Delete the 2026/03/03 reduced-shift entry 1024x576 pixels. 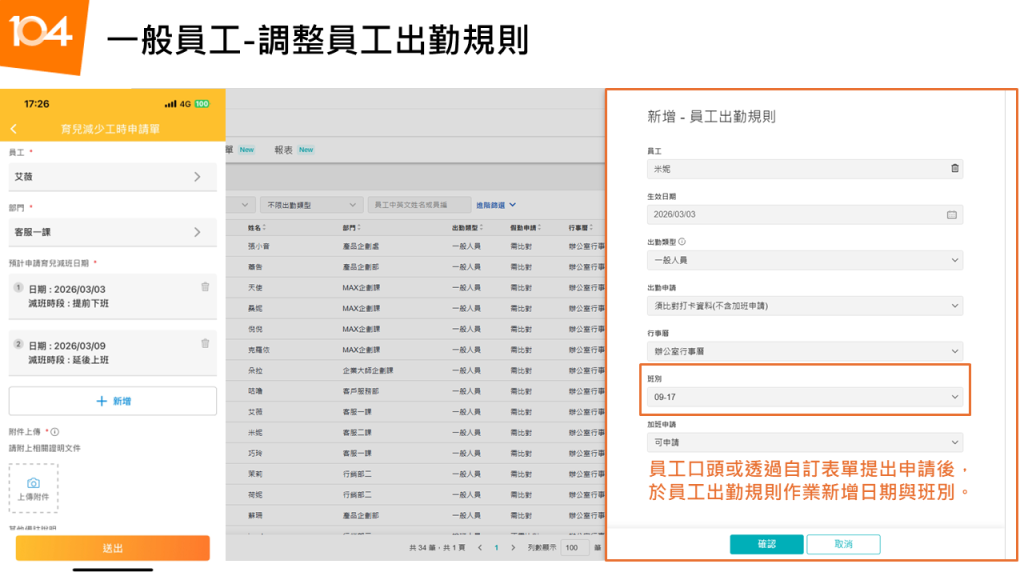205,287
